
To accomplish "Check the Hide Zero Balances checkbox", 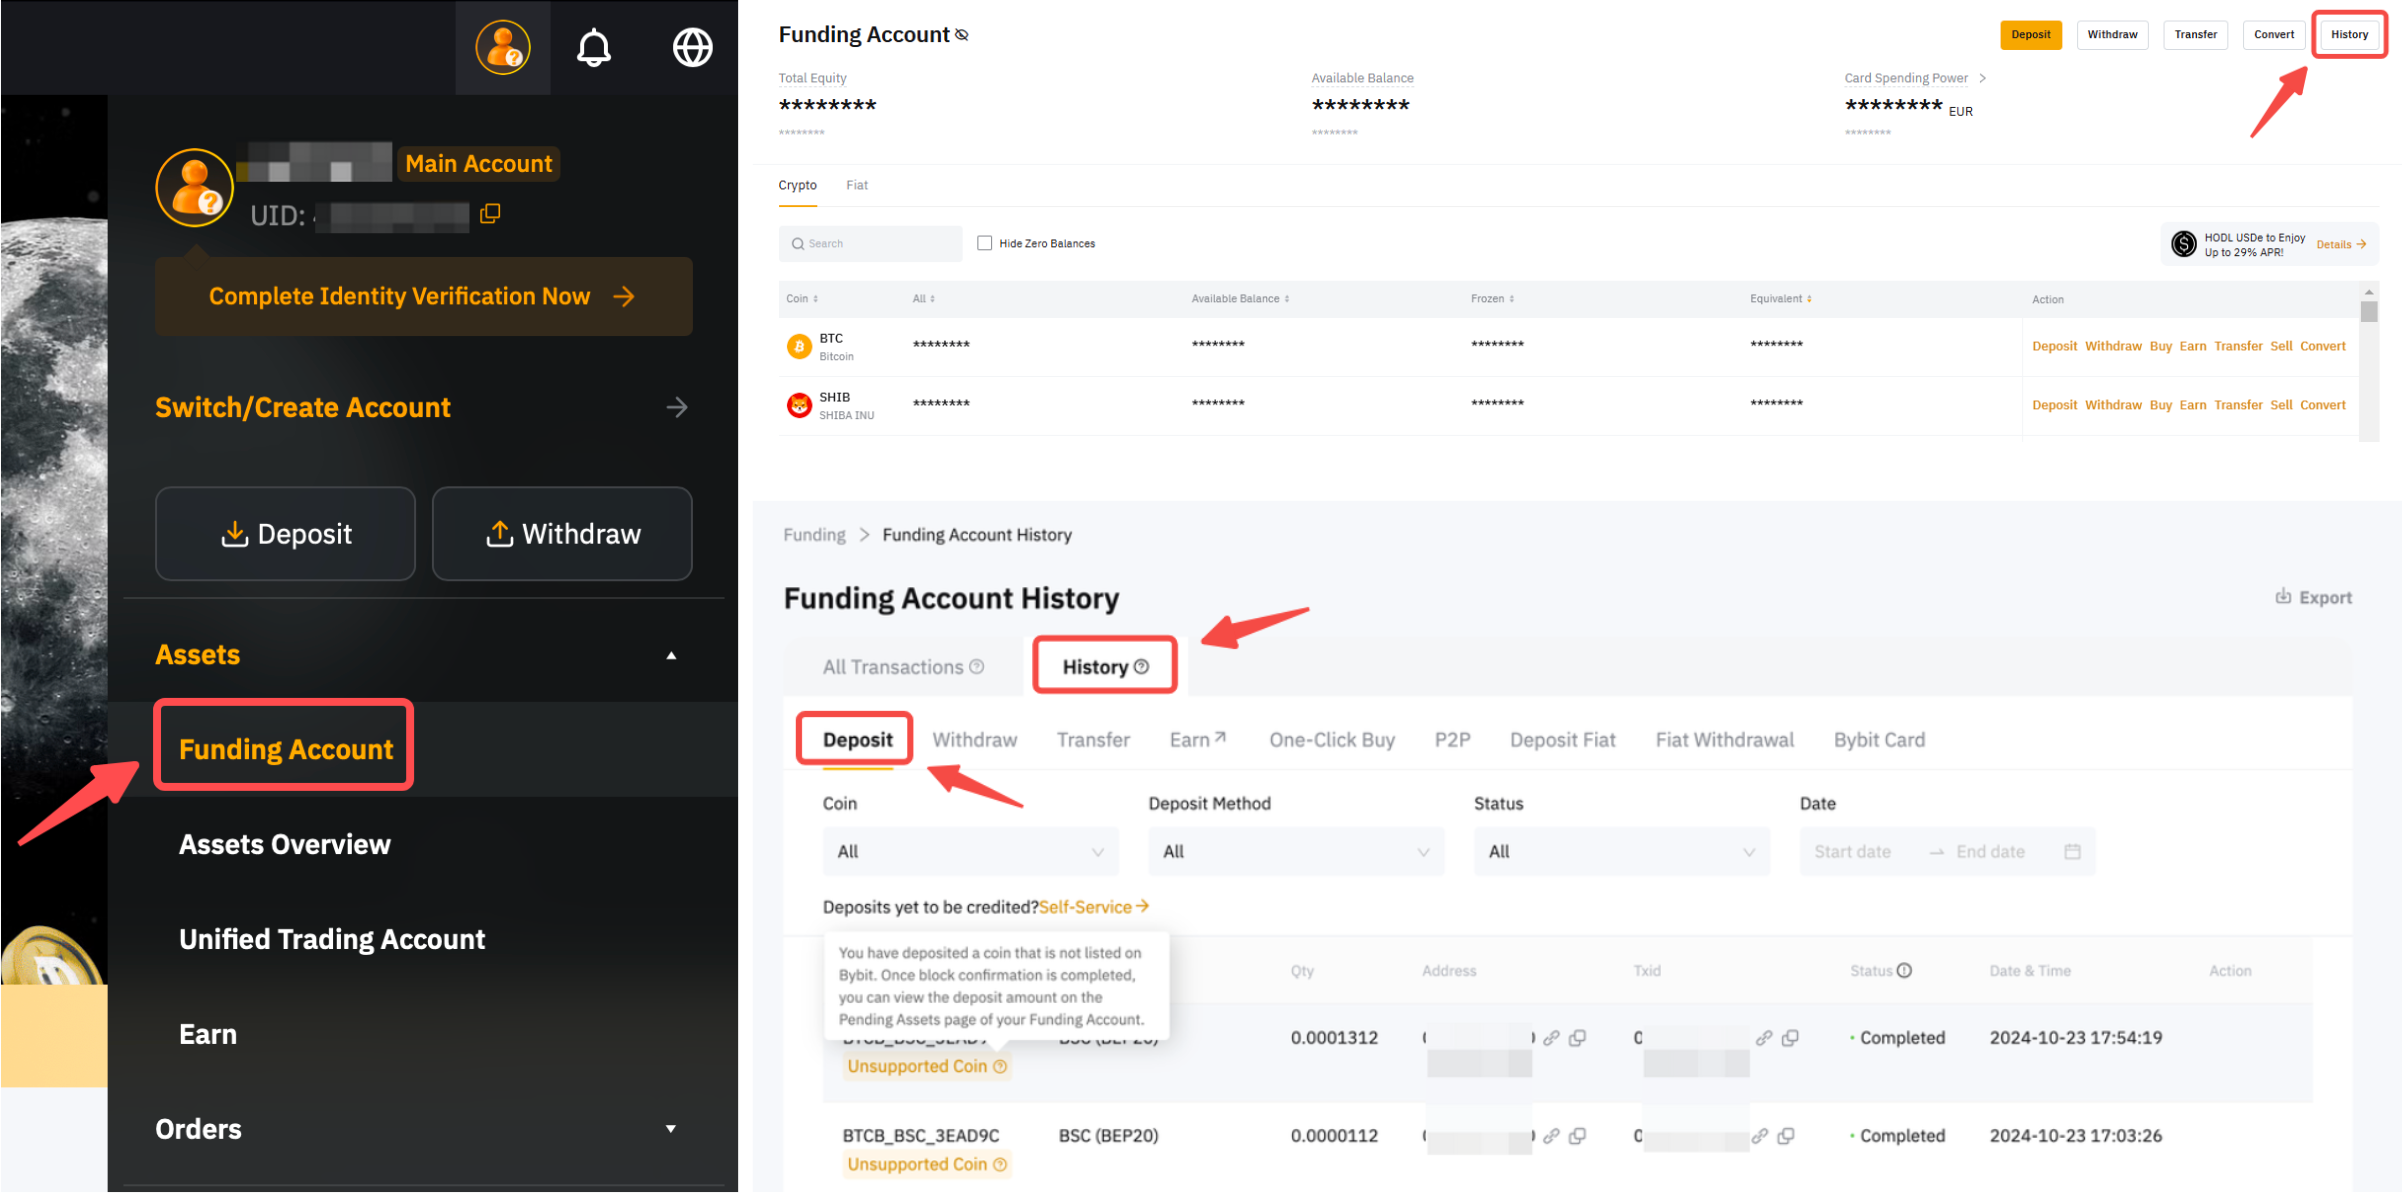I will click(985, 243).
